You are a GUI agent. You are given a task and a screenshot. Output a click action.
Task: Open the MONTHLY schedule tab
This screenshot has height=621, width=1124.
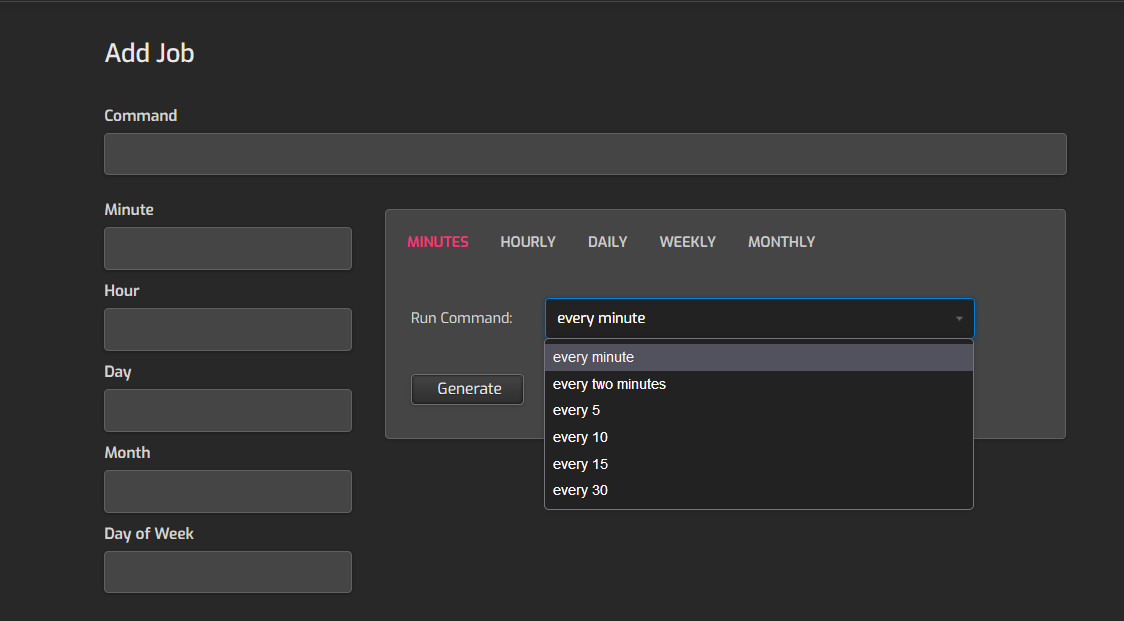[781, 242]
